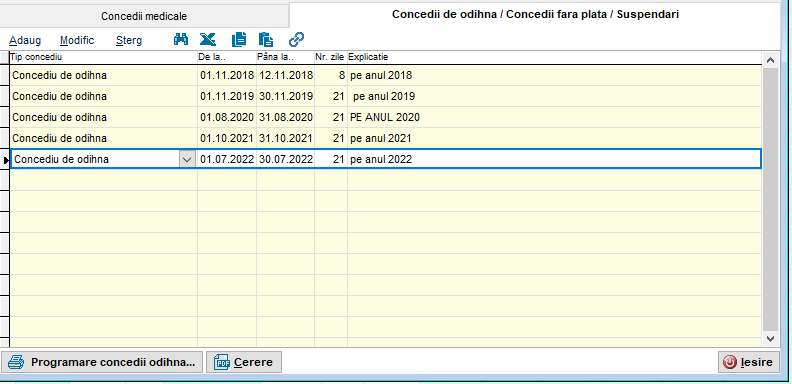Click the Explicatie column header

coord(554,57)
